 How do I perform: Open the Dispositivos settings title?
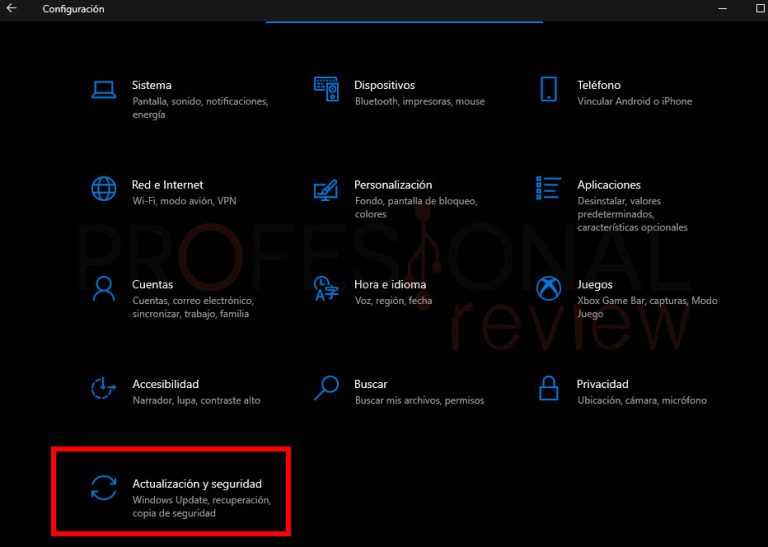(x=384, y=85)
